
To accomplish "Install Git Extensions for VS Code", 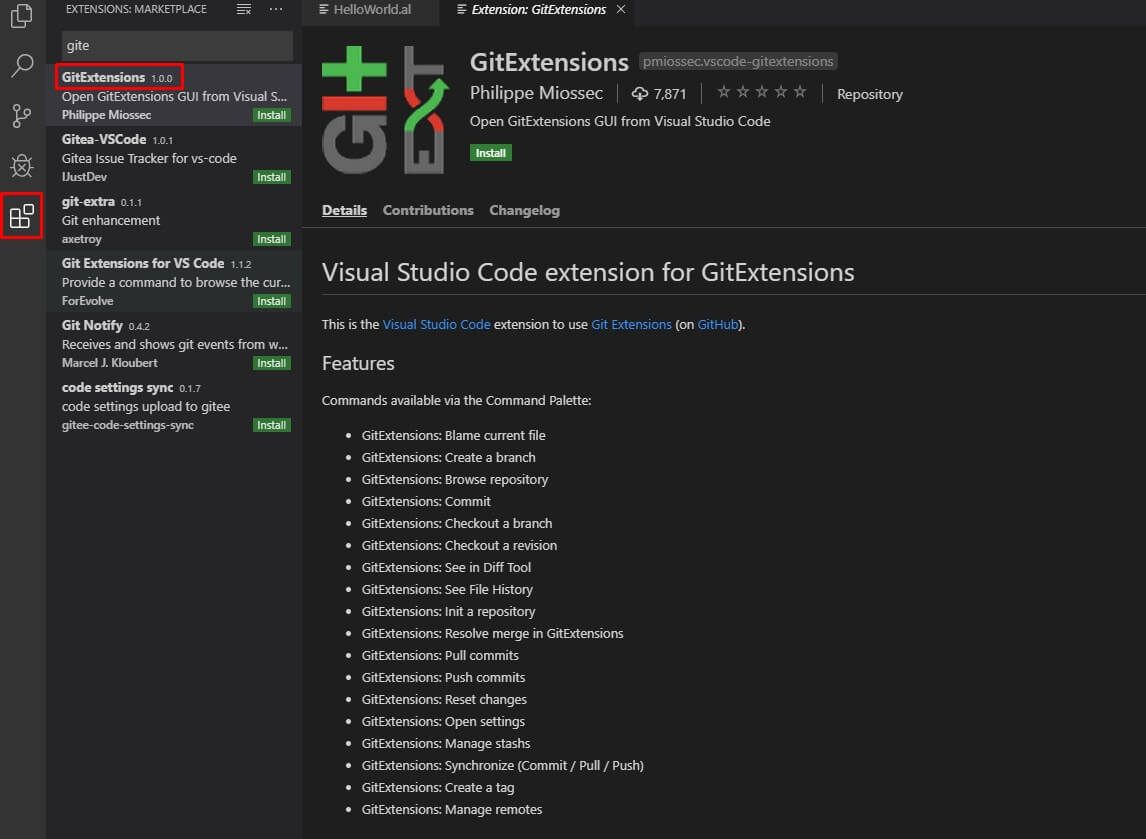I will coord(272,302).
